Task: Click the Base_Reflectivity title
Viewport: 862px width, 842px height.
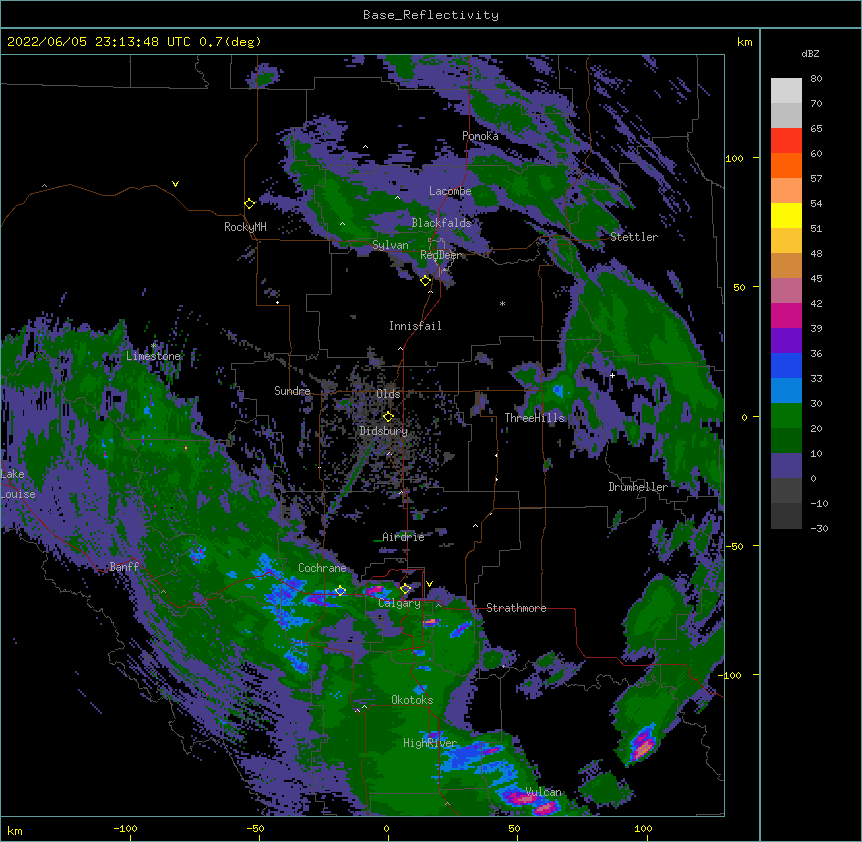Action: click(x=431, y=15)
